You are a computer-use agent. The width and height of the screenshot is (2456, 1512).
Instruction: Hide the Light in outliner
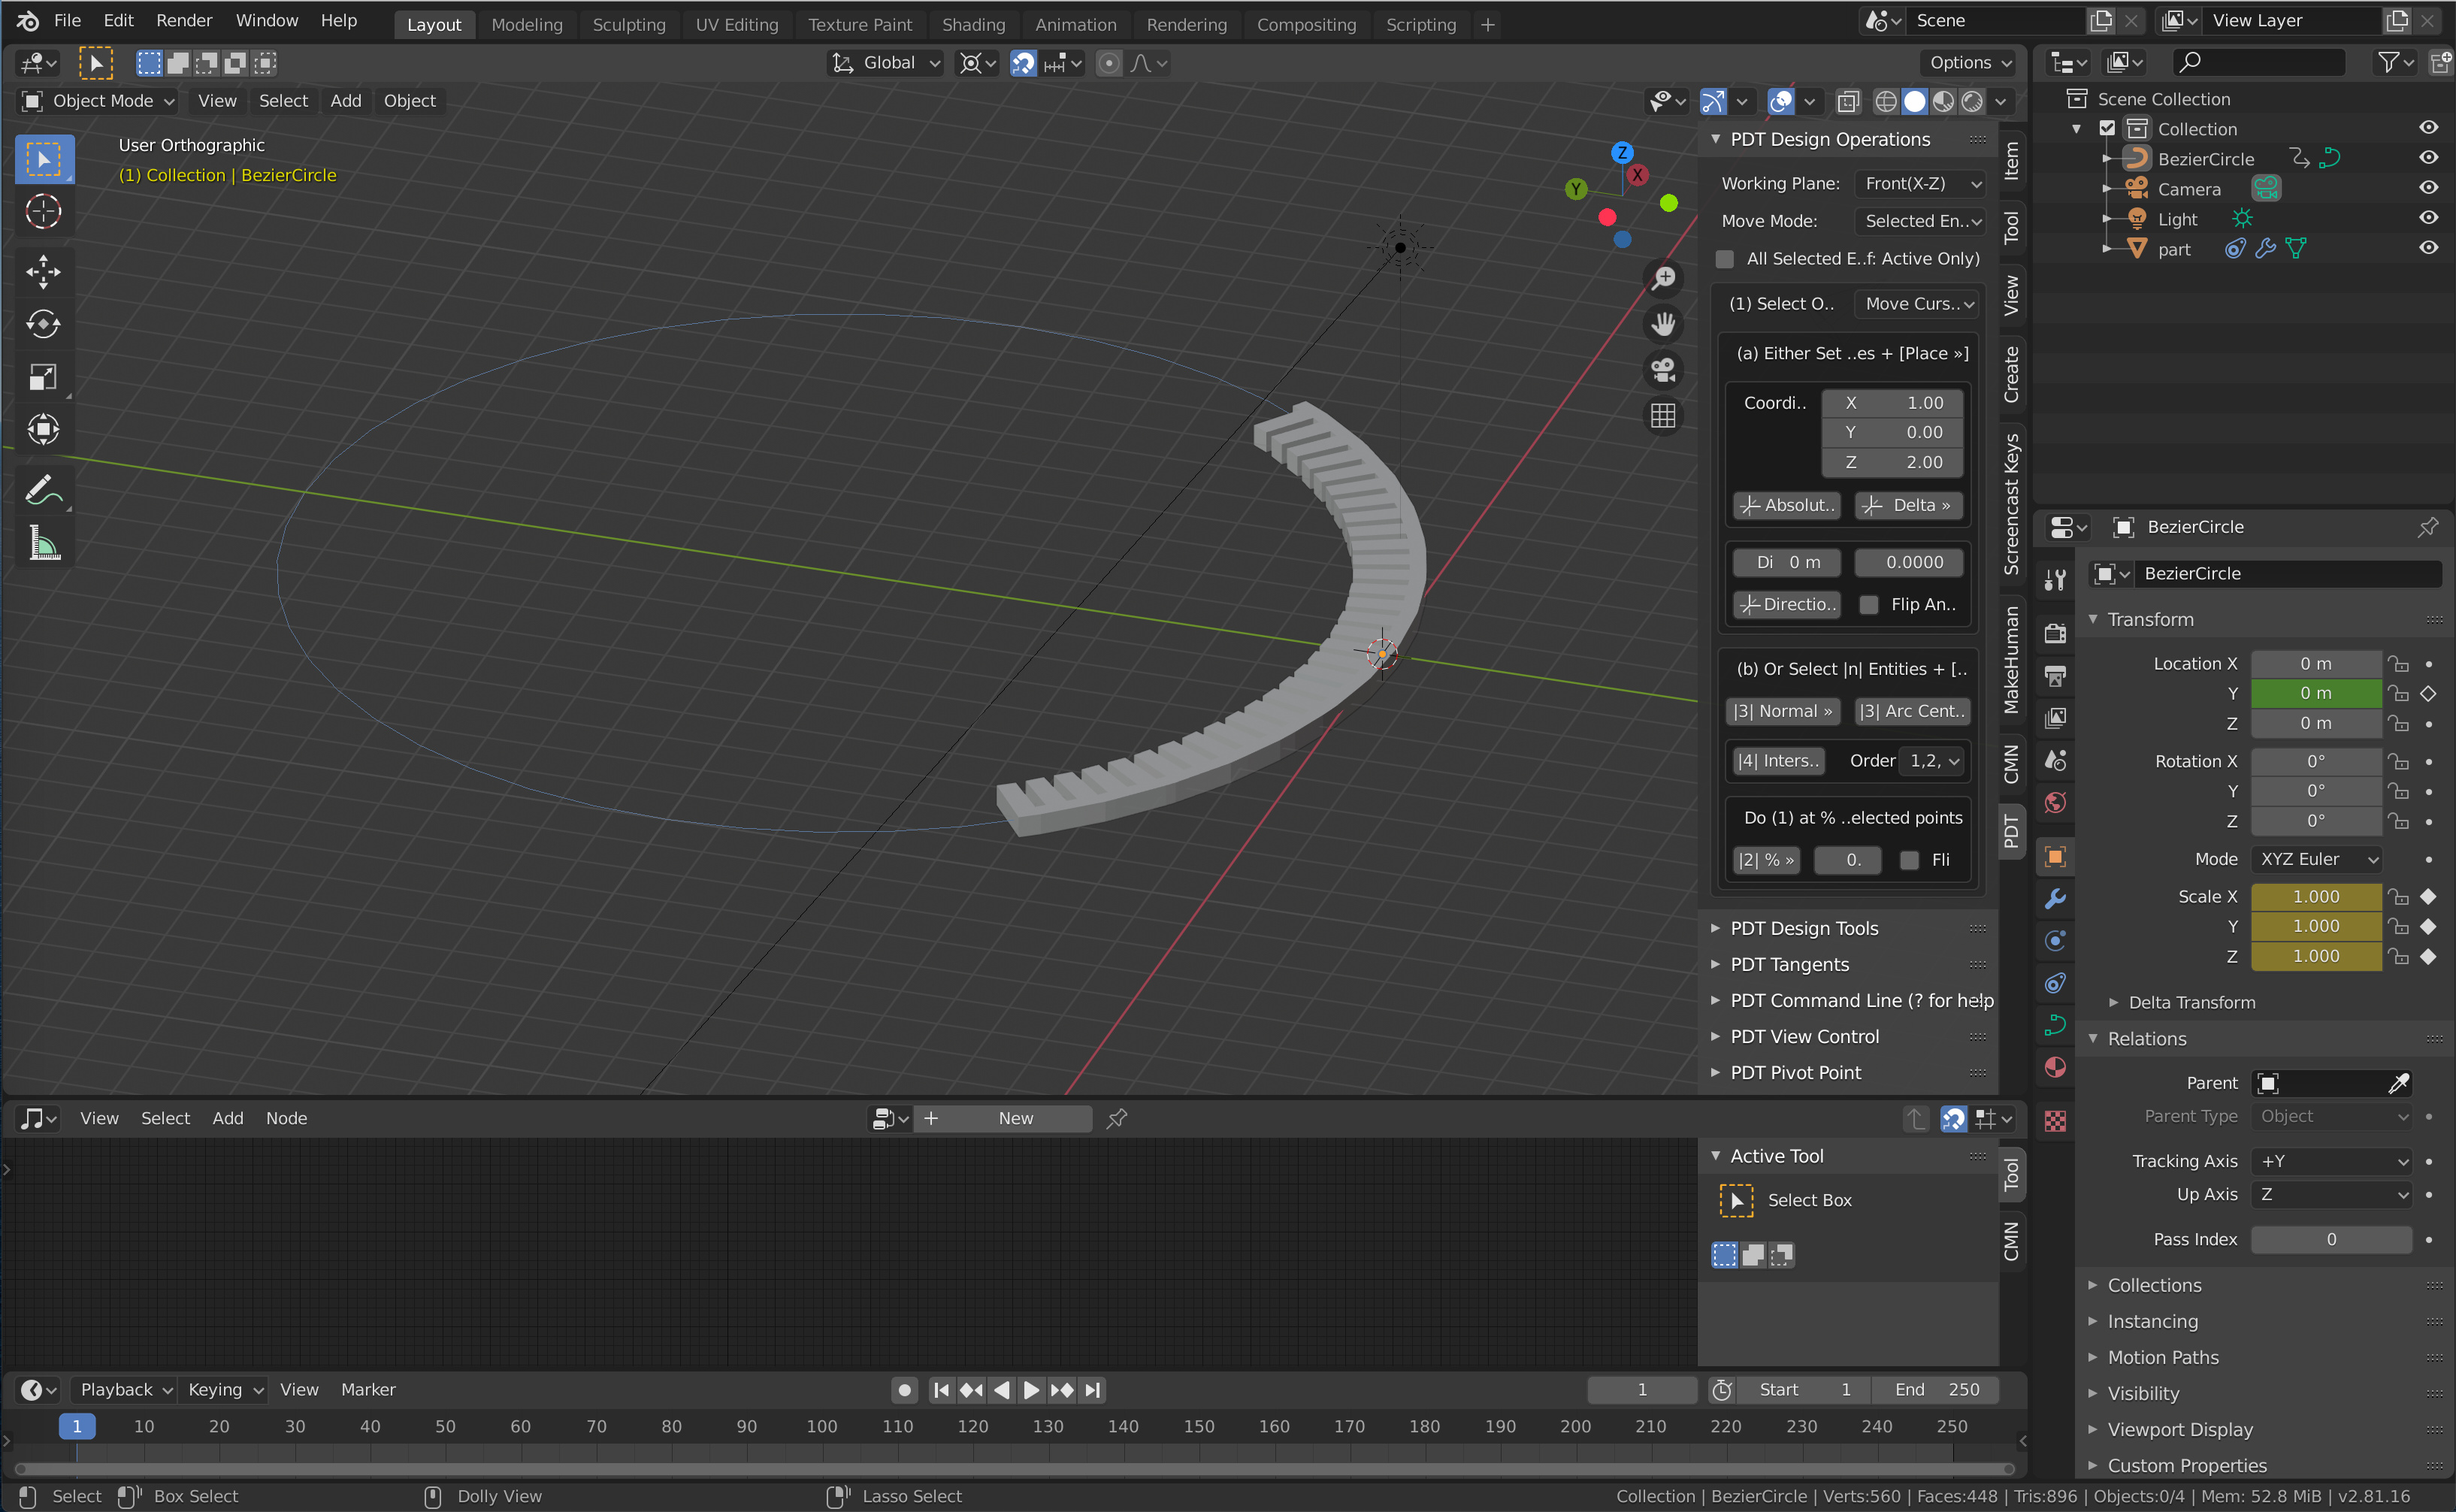pos(2428,218)
